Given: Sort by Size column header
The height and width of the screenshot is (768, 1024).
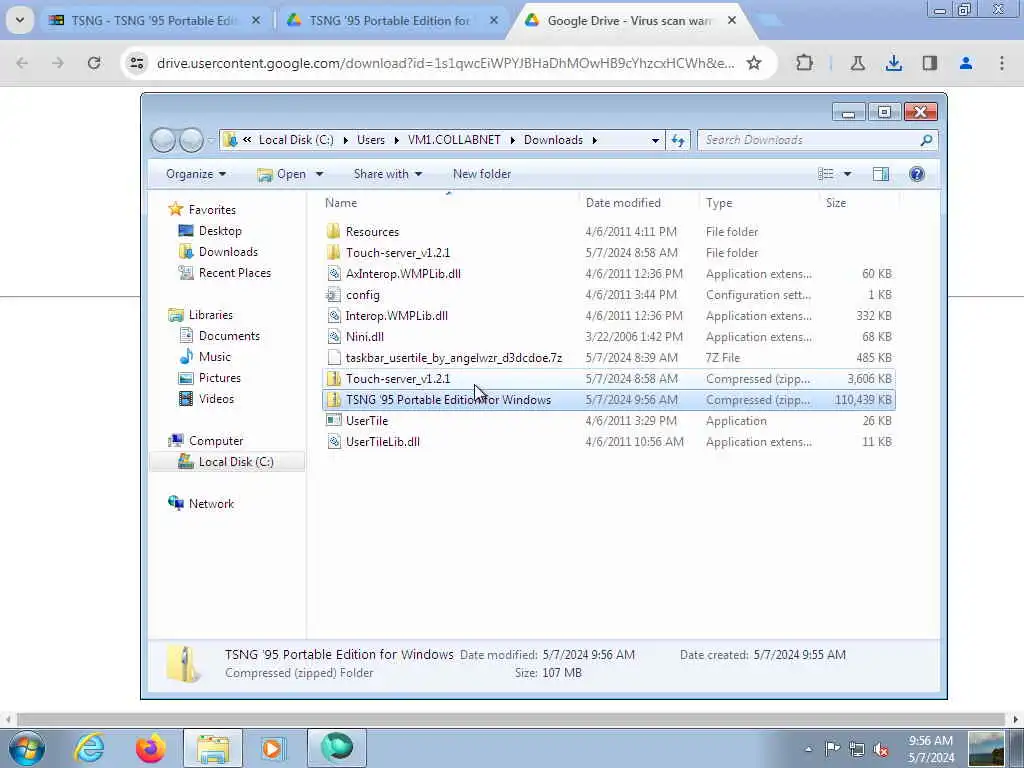Looking at the screenshot, I should click(x=859, y=202).
